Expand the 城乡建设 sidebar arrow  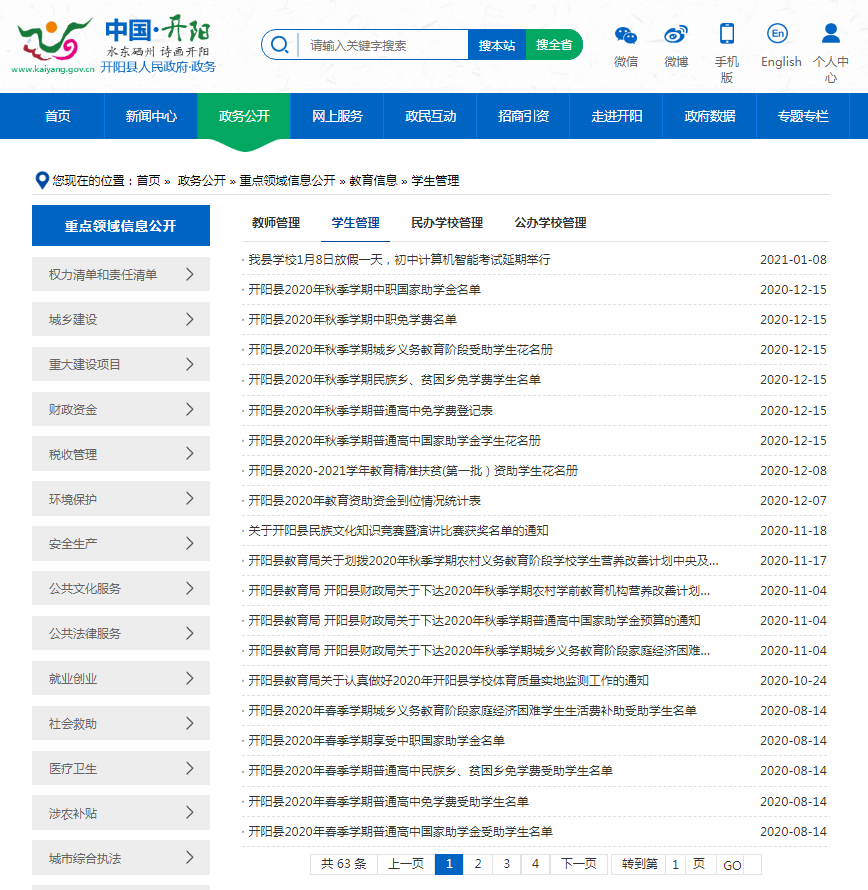point(189,319)
